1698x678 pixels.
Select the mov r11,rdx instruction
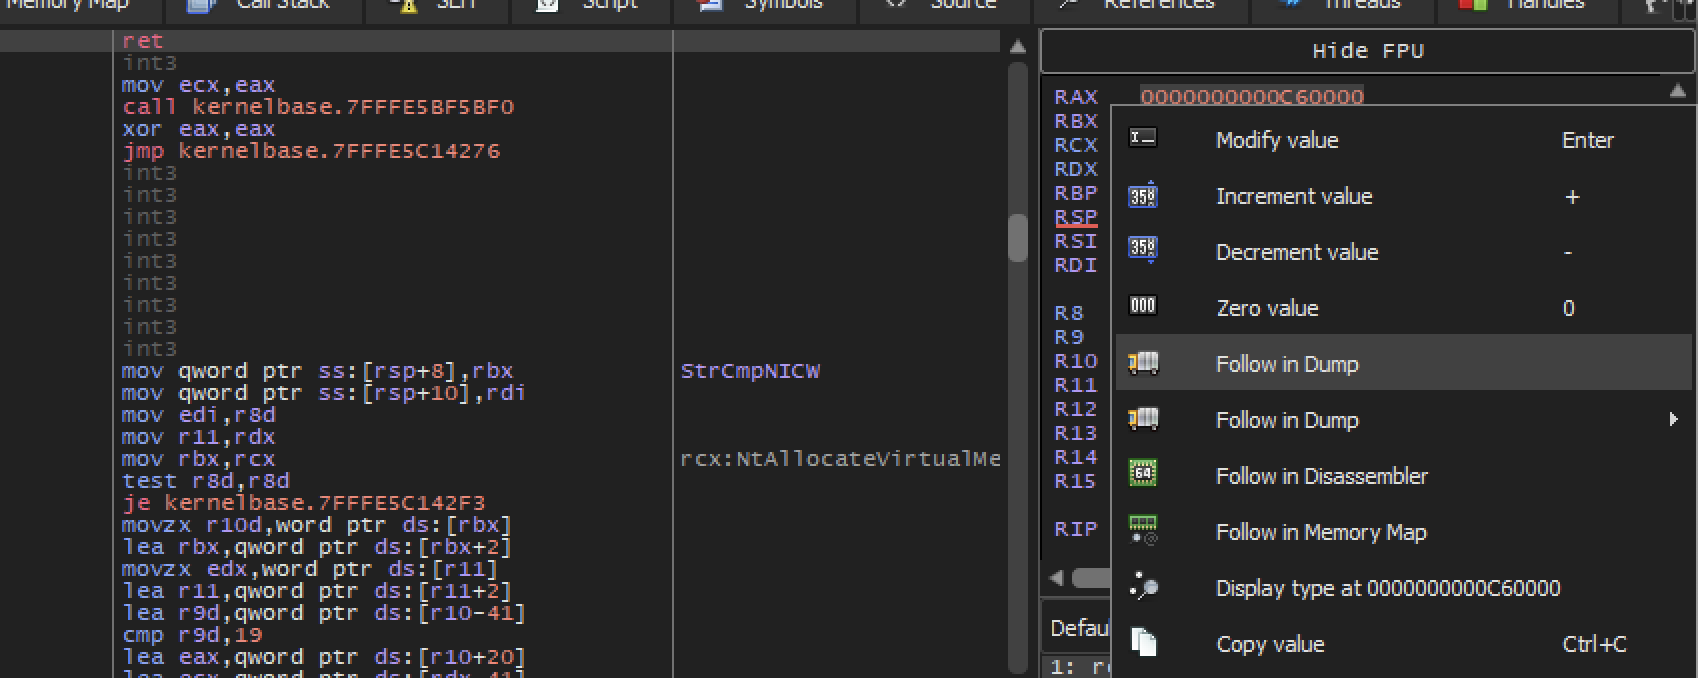point(198,437)
